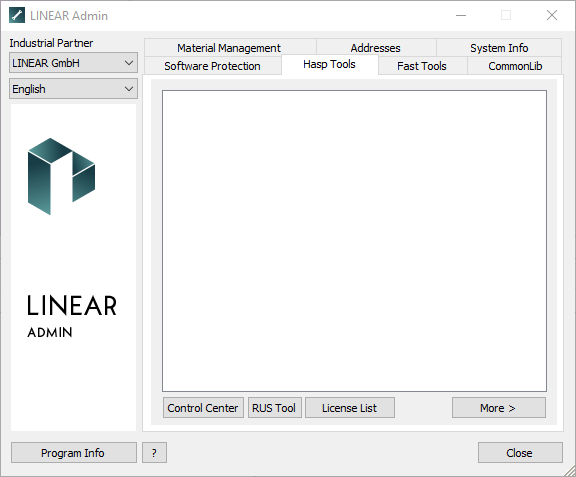Select the Hasp Tools tab

pos(330,65)
